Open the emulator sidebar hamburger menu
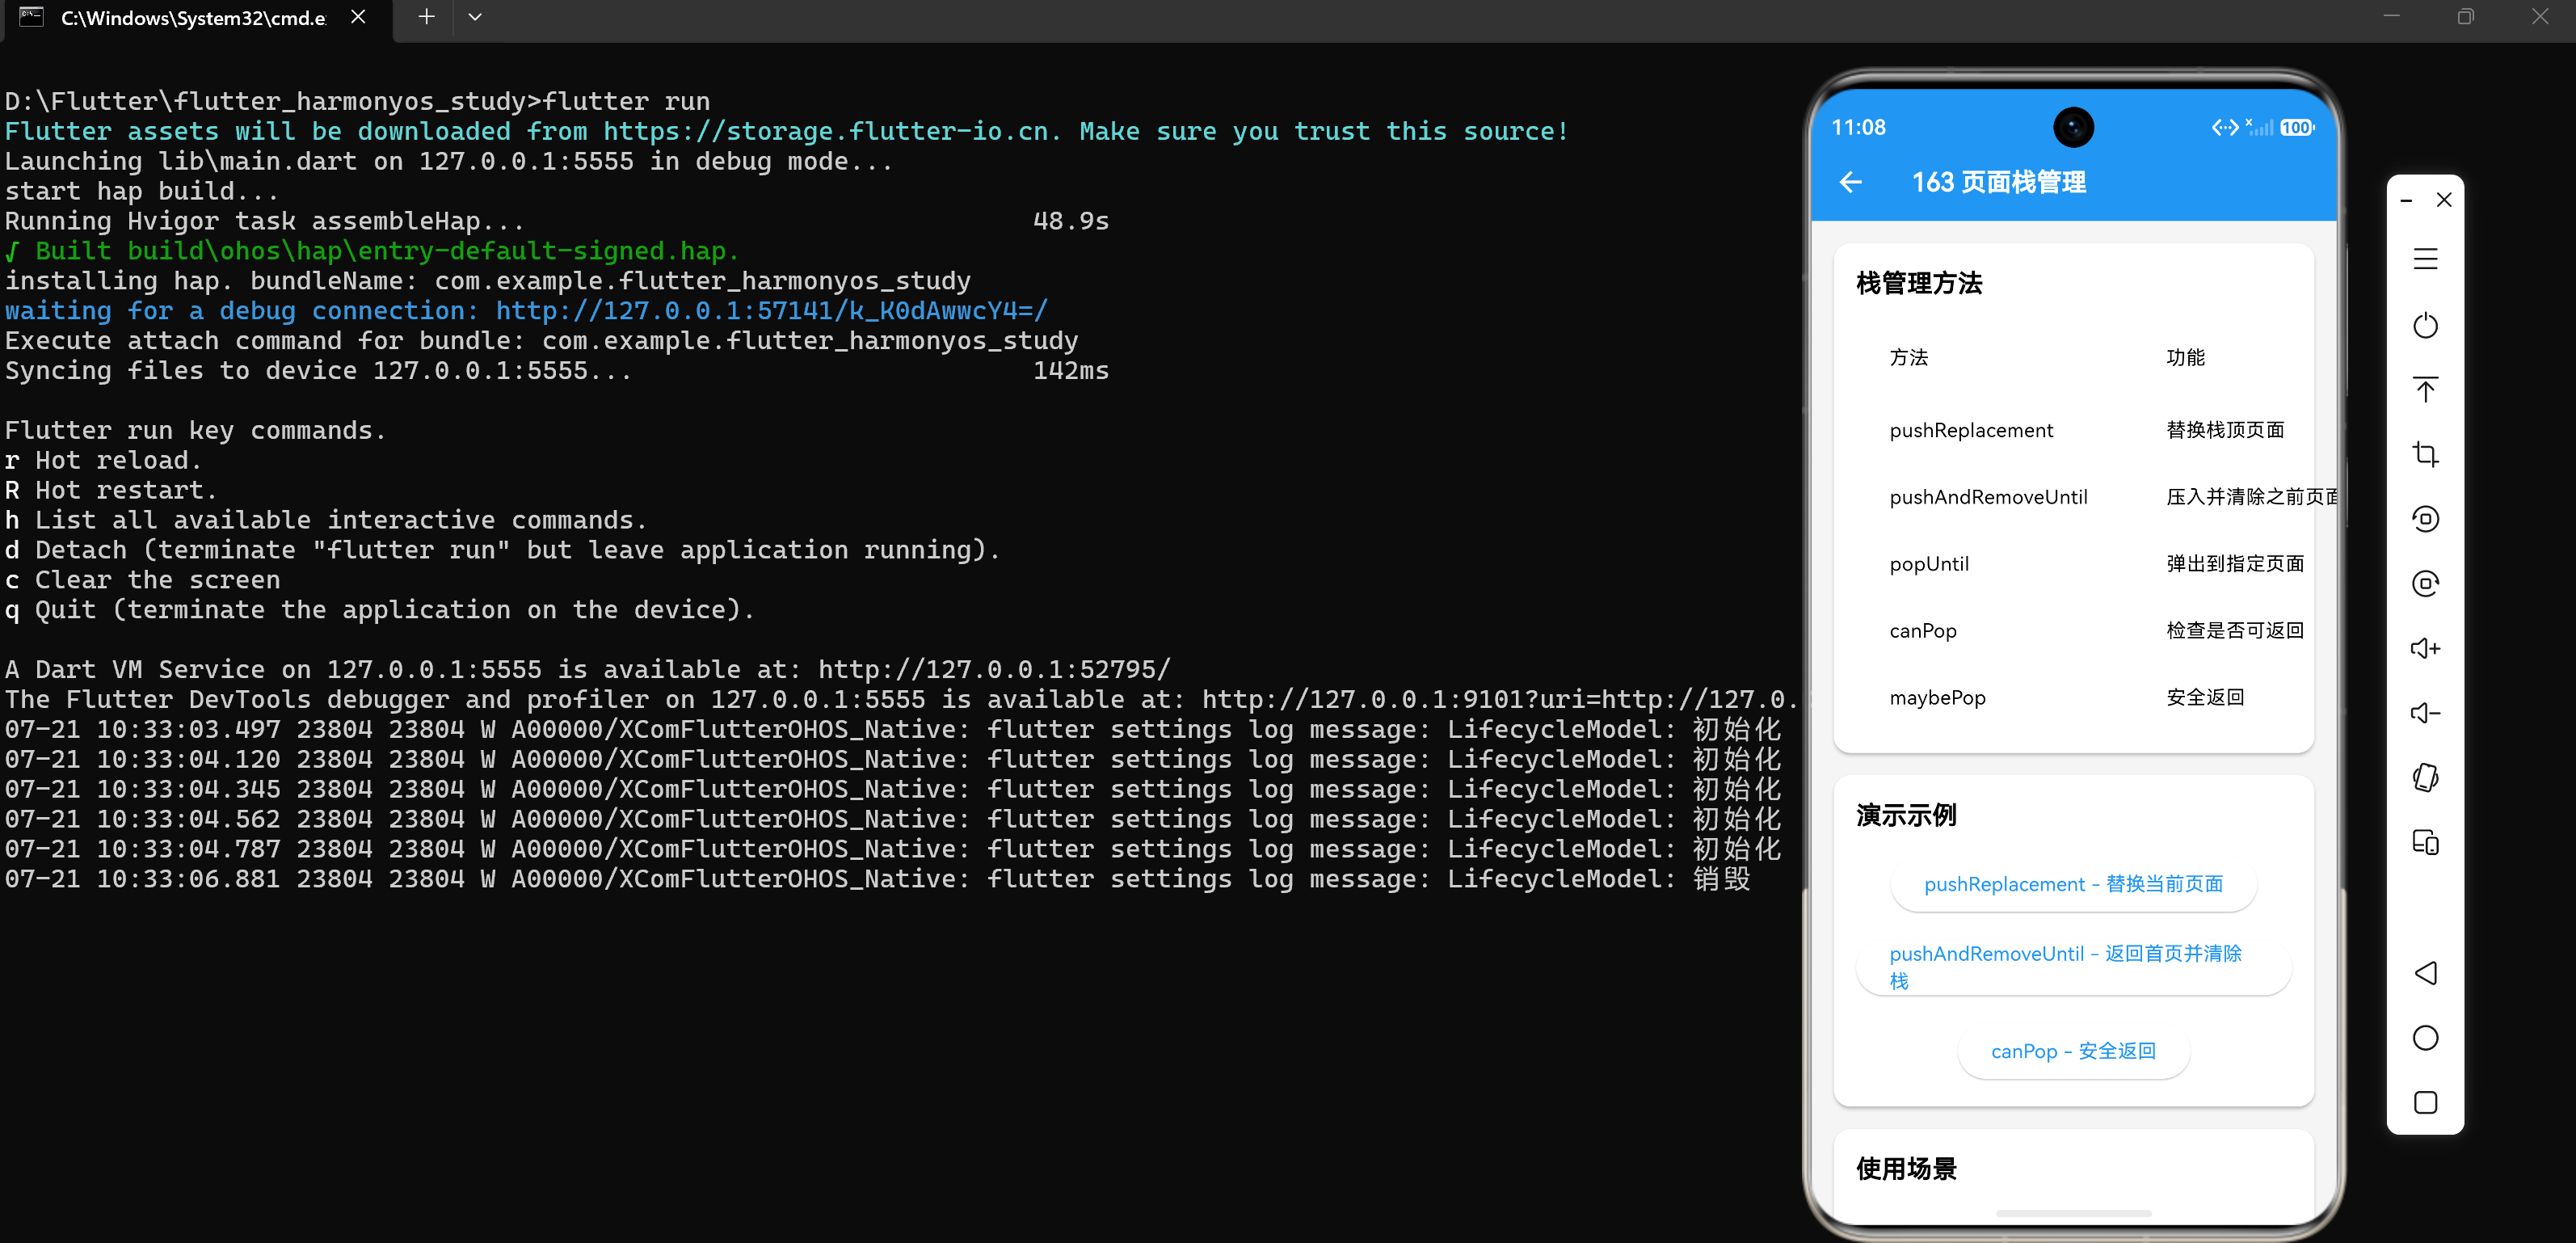Image resolution: width=2576 pixels, height=1243 pixels. (2425, 259)
